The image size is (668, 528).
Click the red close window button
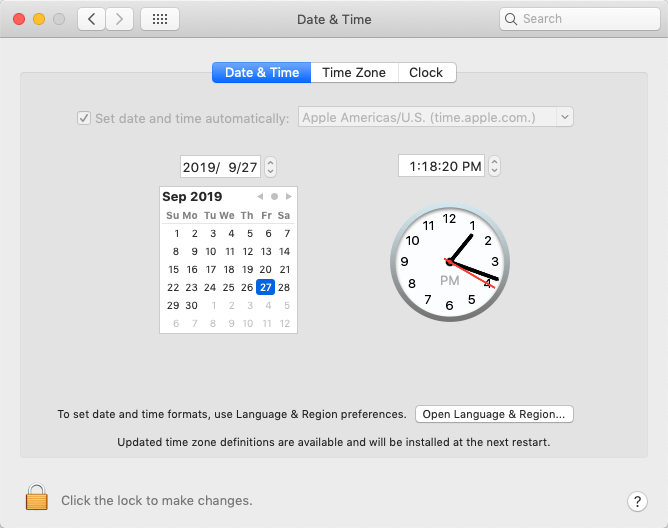point(19,19)
